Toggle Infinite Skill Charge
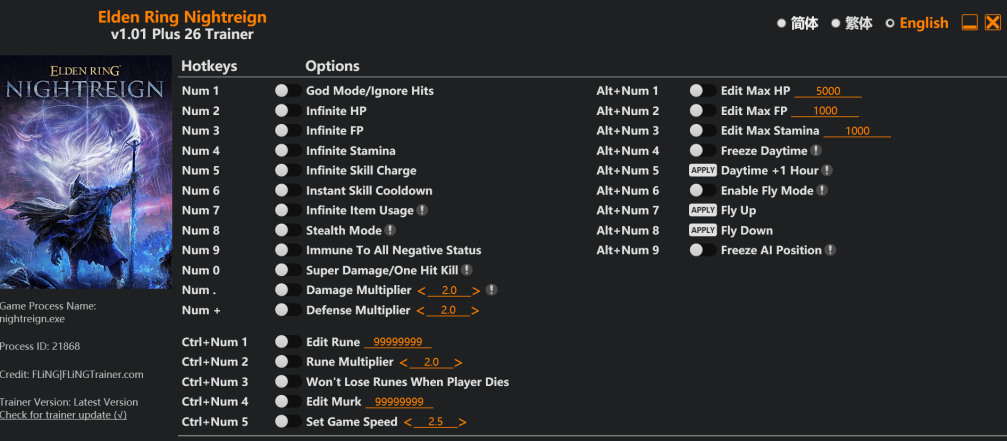 pyautogui.click(x=288, y=170)
